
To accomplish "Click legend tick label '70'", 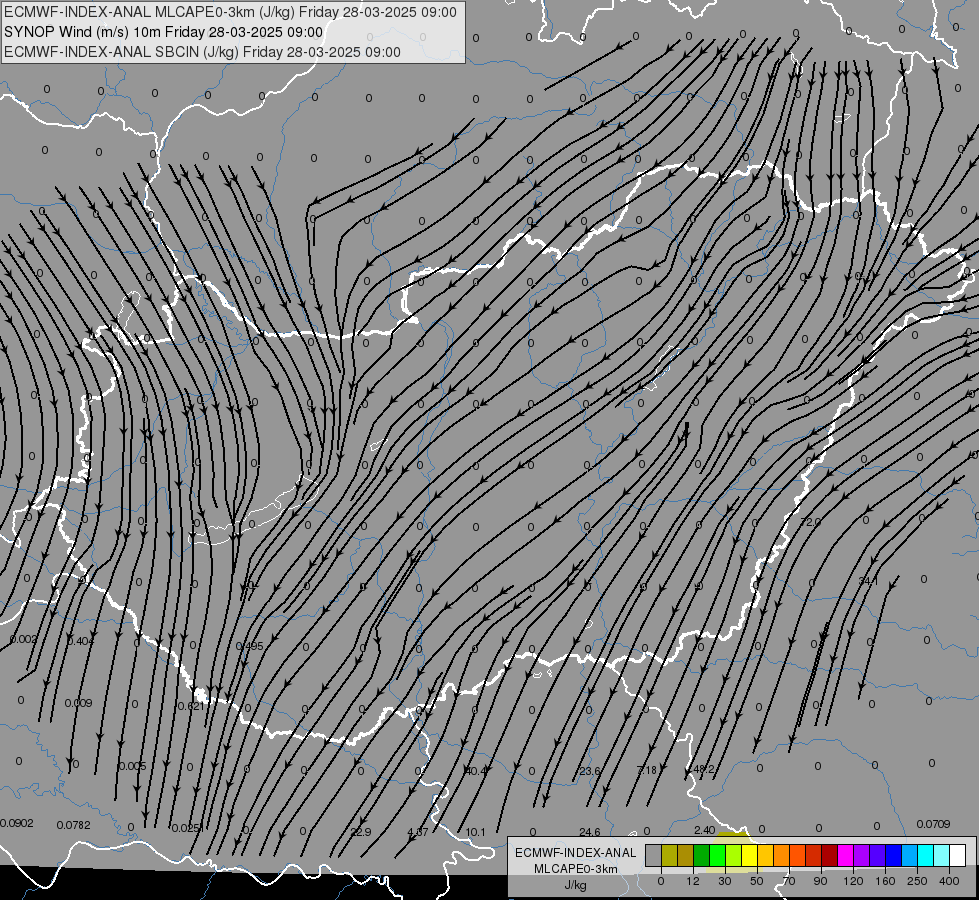I will tap(789, 881).
